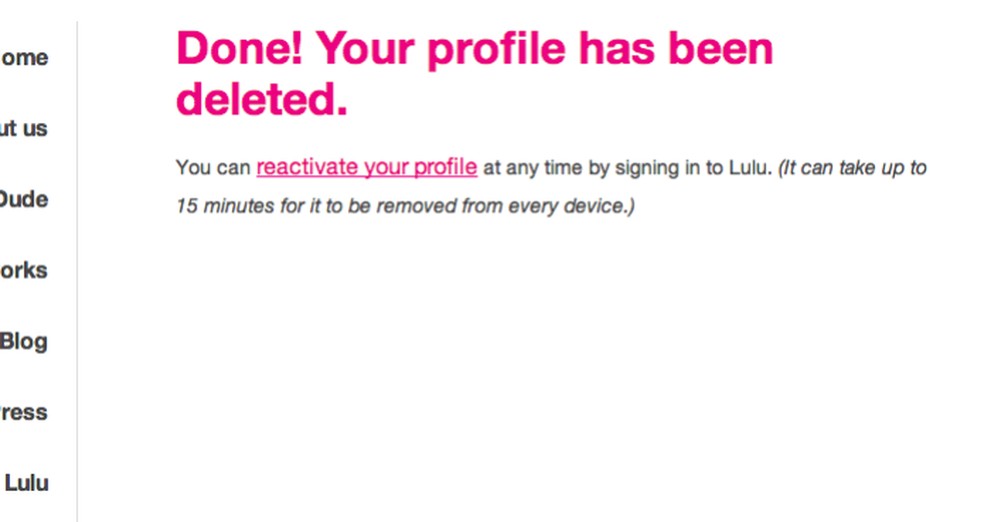The width and height of the screenshot is (984, 522).
Task: Choose the Lulu sidebar menu item
Action: pos(27,484)
